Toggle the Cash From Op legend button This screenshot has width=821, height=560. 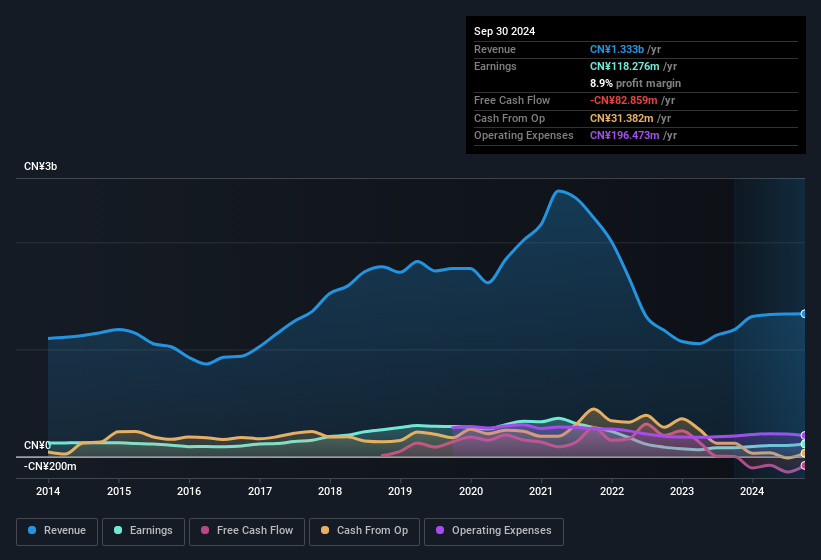[x=364, y=531]
